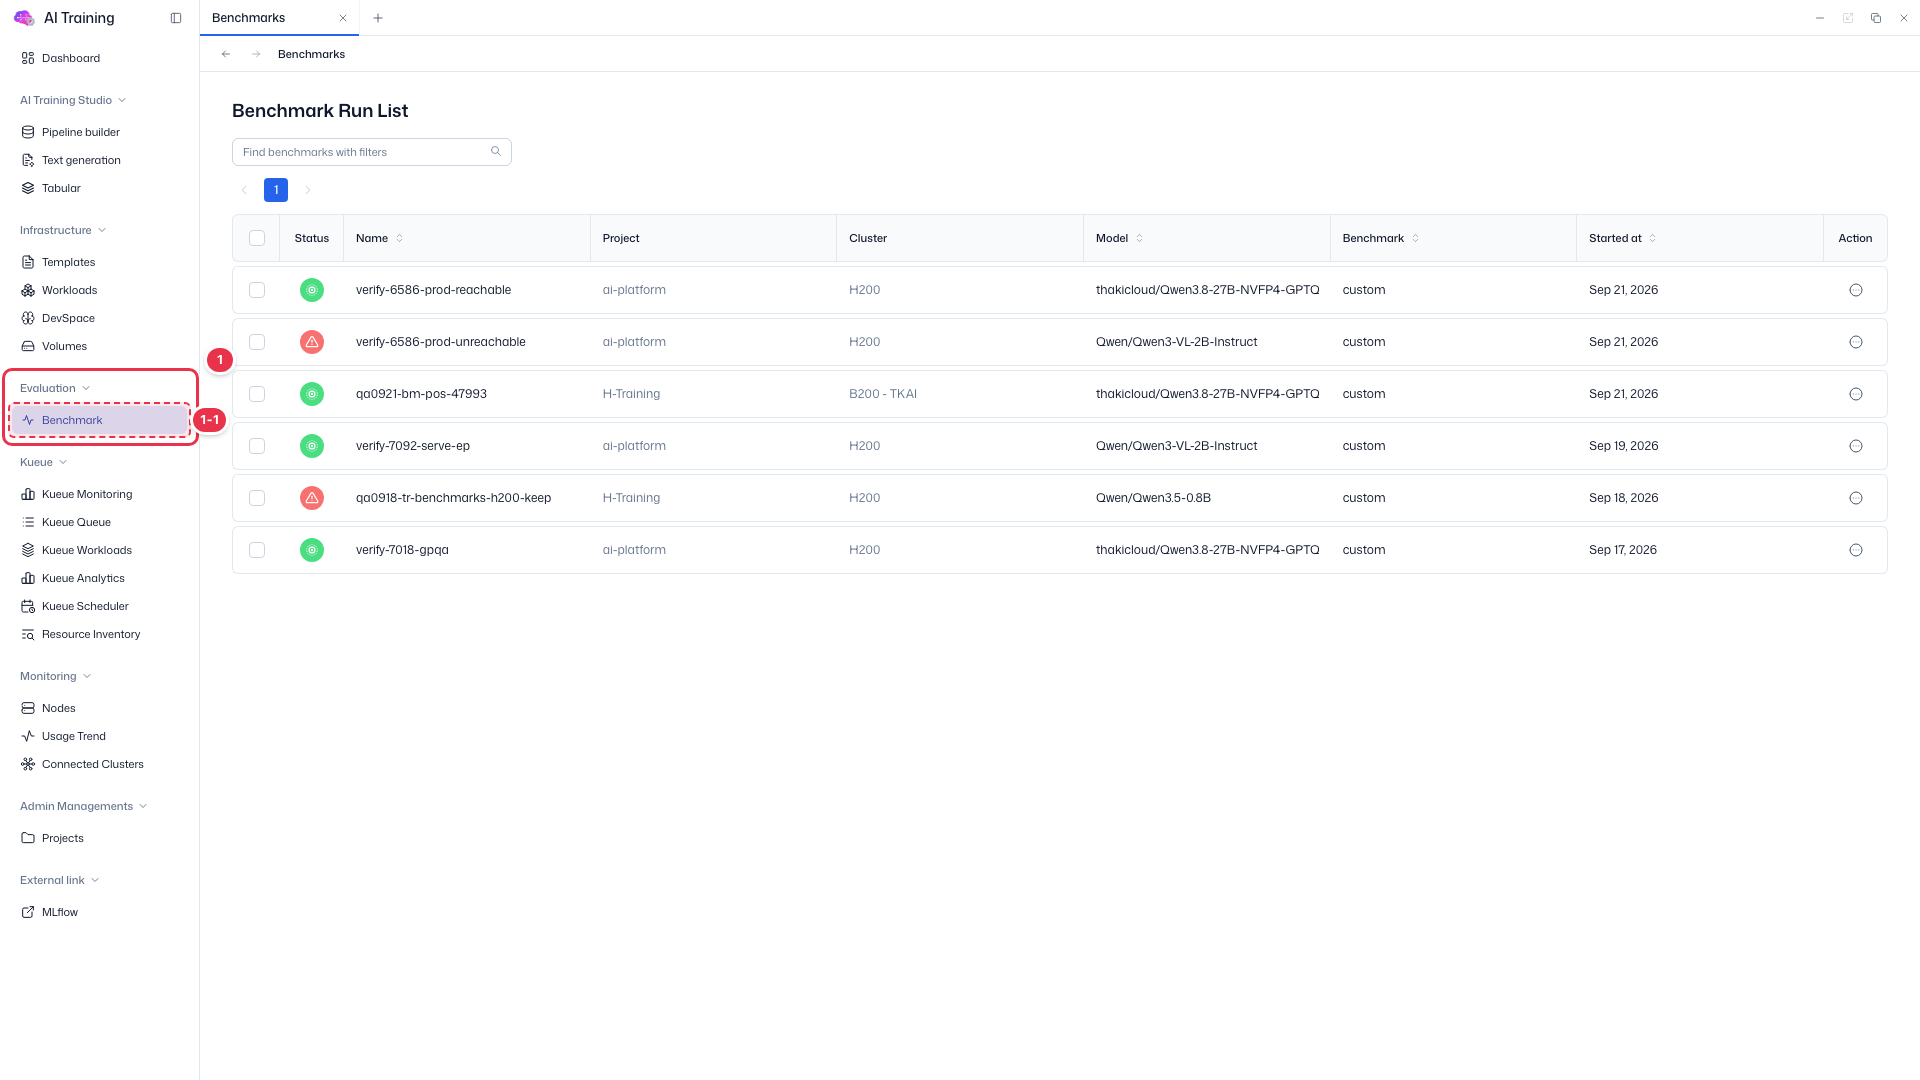Go to page 1 button
The height and width of the screenshot is (1080, 1920).
coord(276,190)
